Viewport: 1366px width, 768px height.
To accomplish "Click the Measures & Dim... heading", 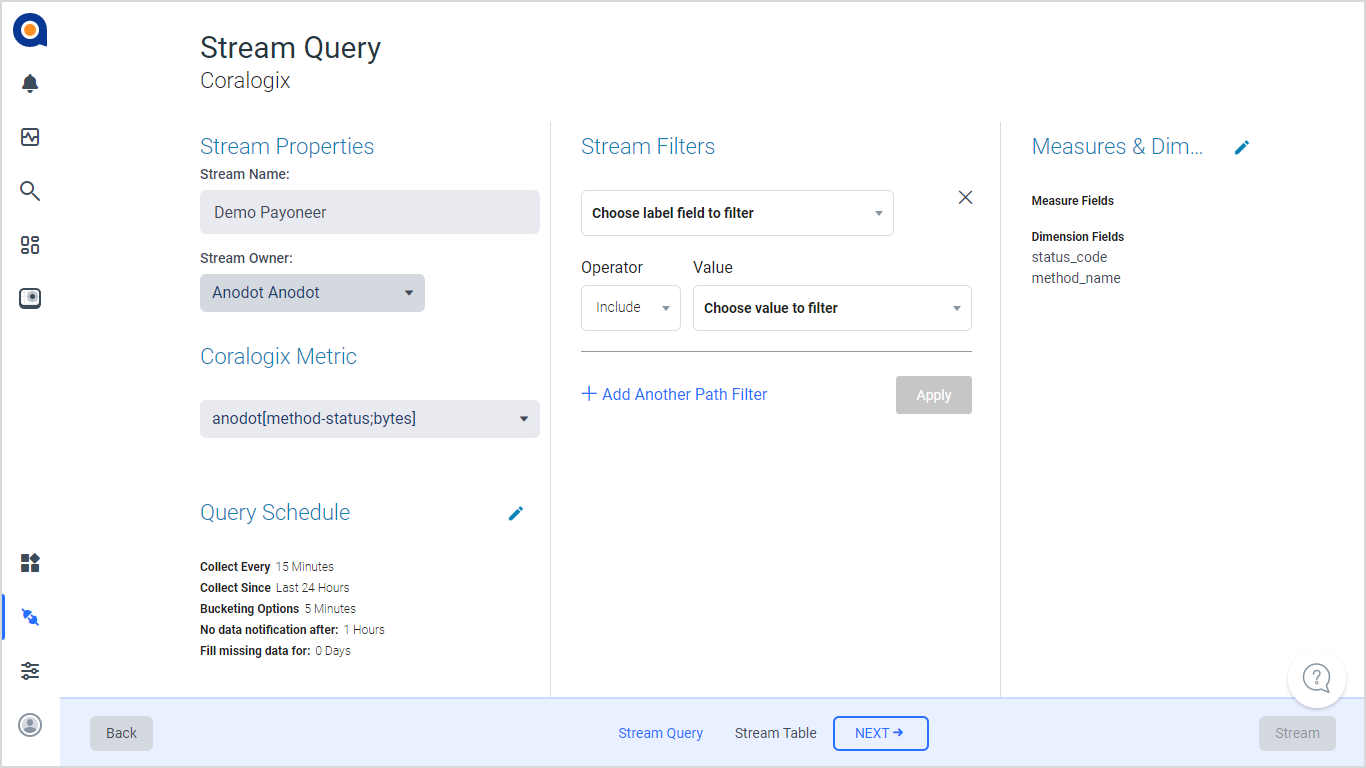I will (x=1117, y=147).
